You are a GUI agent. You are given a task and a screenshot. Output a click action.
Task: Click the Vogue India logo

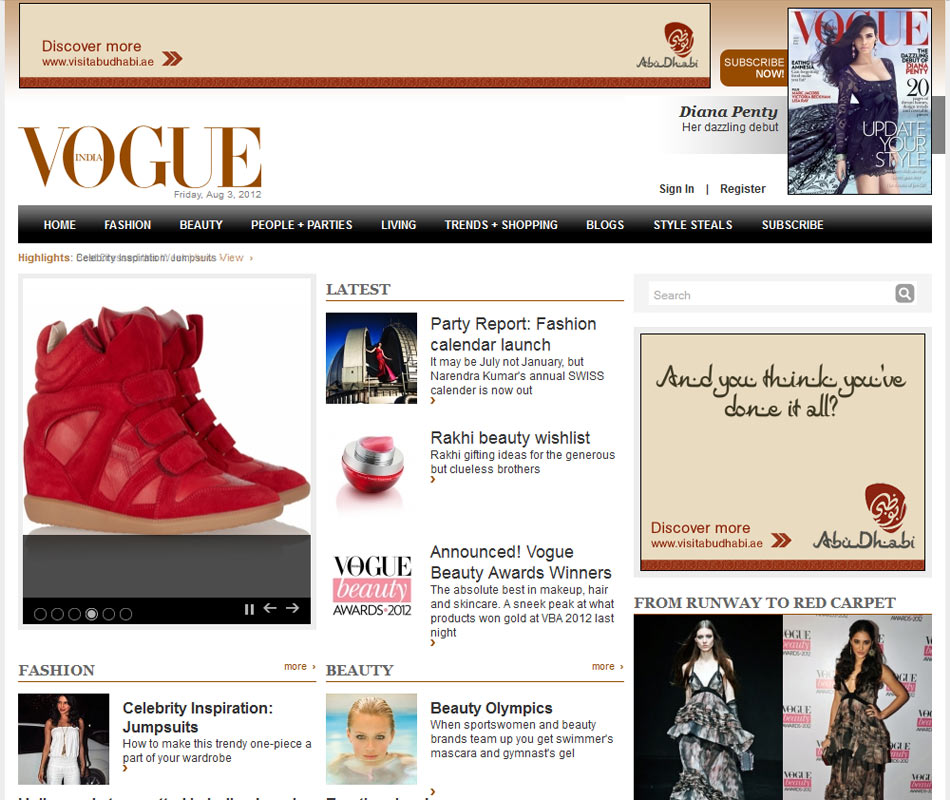[140, 157]
